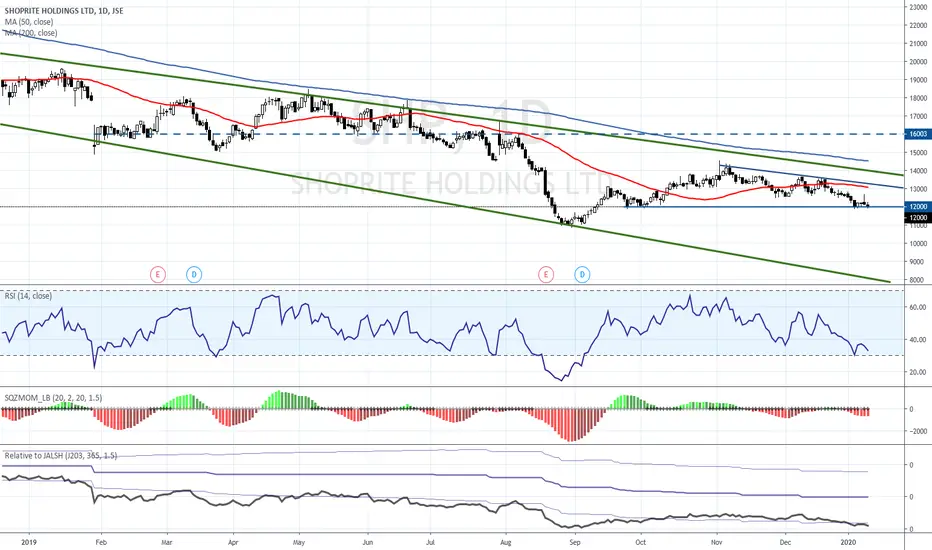Select the SHOPRITE HOLDINGS LTD, 1D, JSE title
932x550 pixels.
click(64, 11)
